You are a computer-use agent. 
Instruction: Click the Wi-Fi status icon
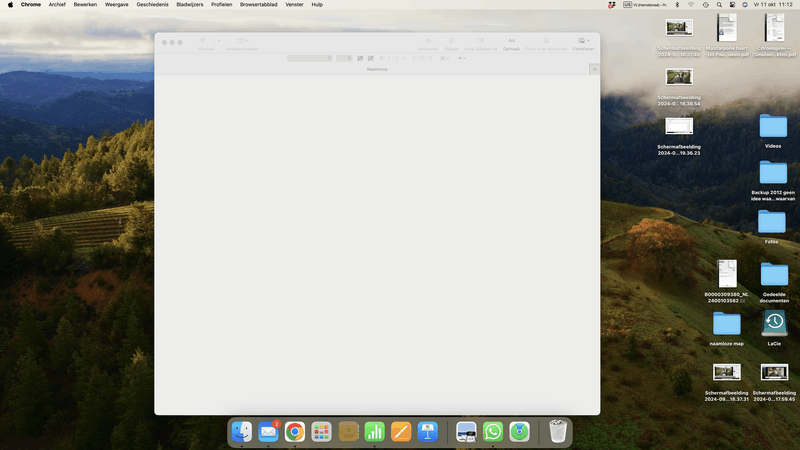tap(691, 5)
